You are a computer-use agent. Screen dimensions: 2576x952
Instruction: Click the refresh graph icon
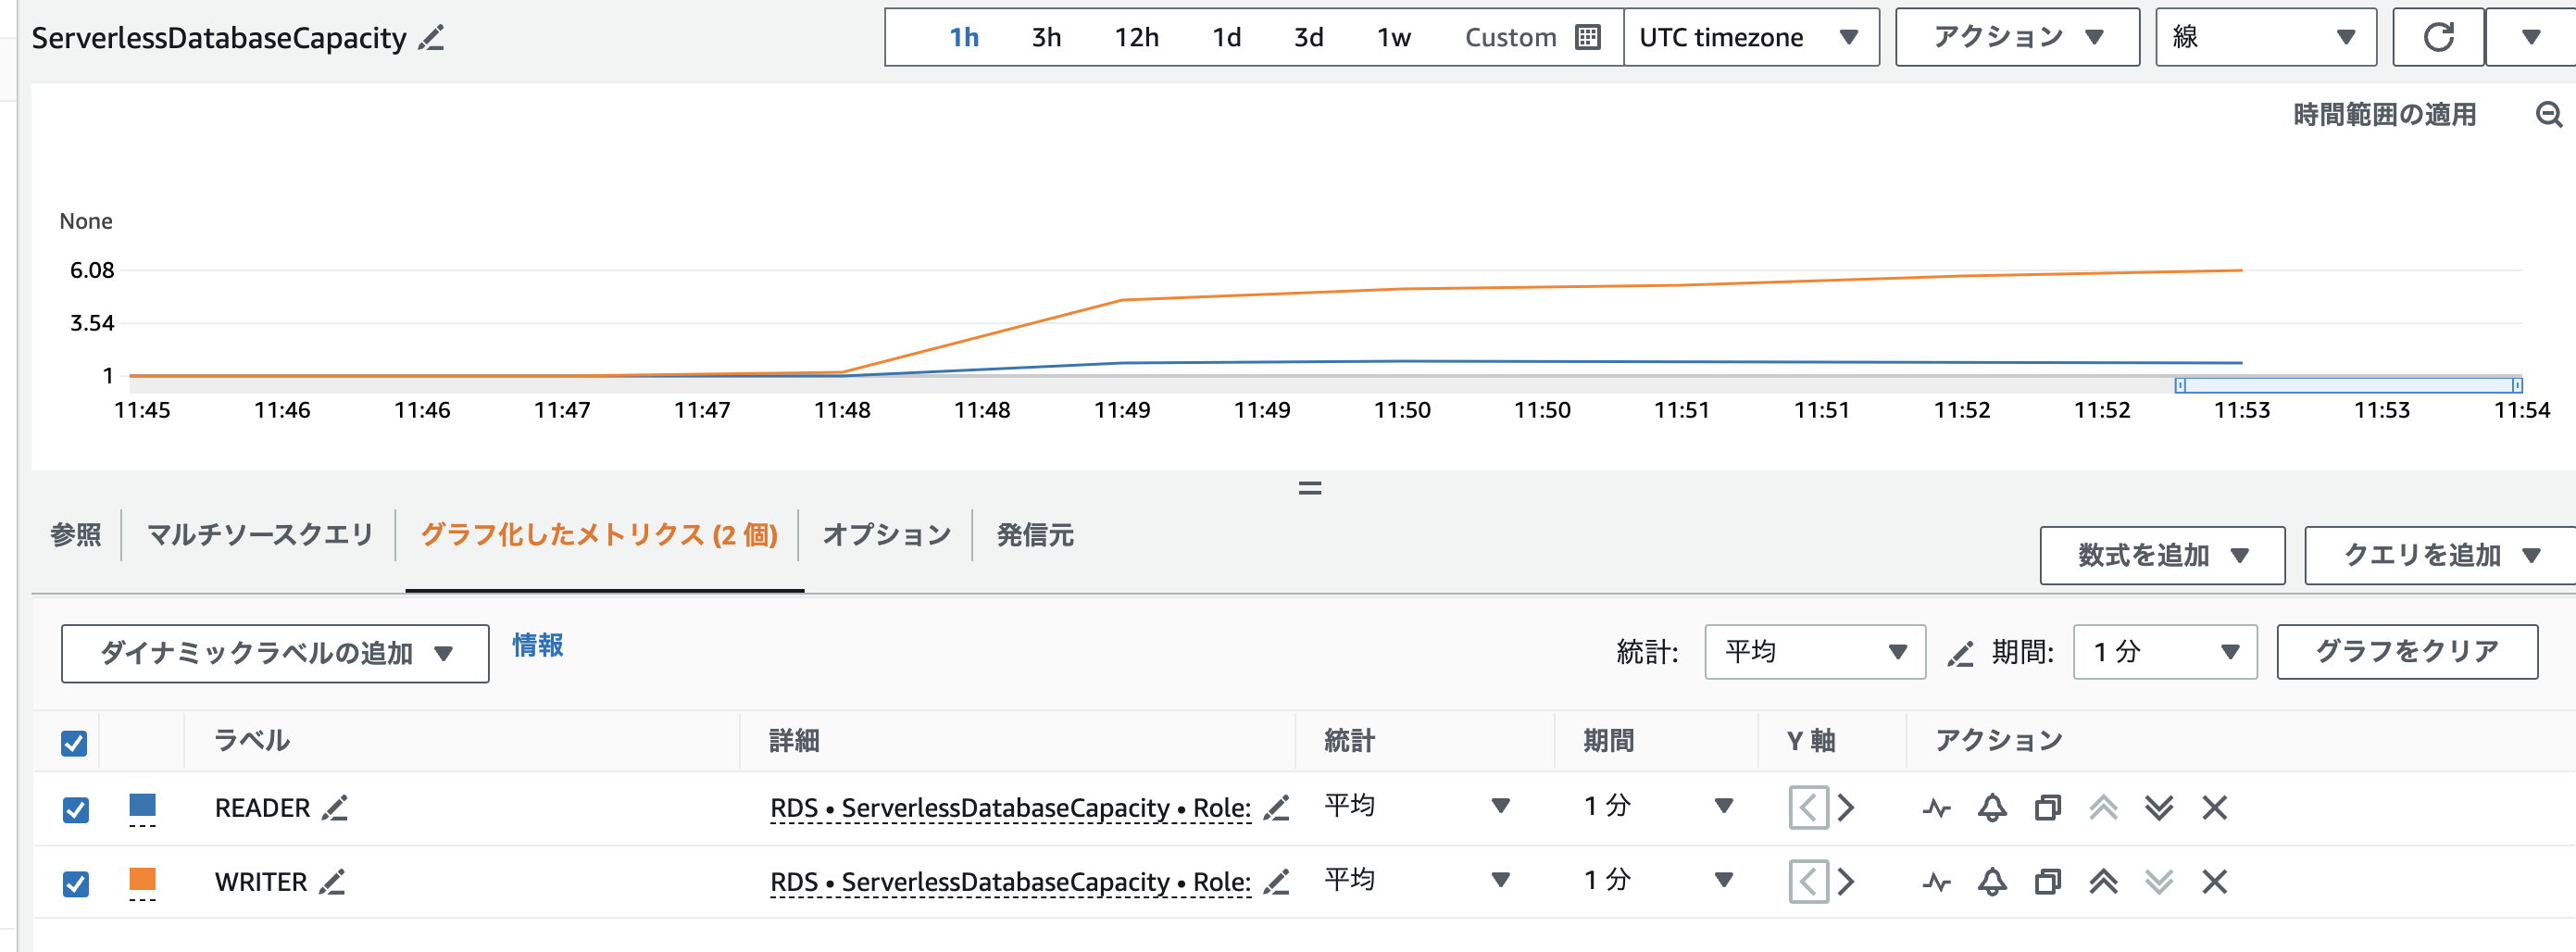click(2437, 38)
